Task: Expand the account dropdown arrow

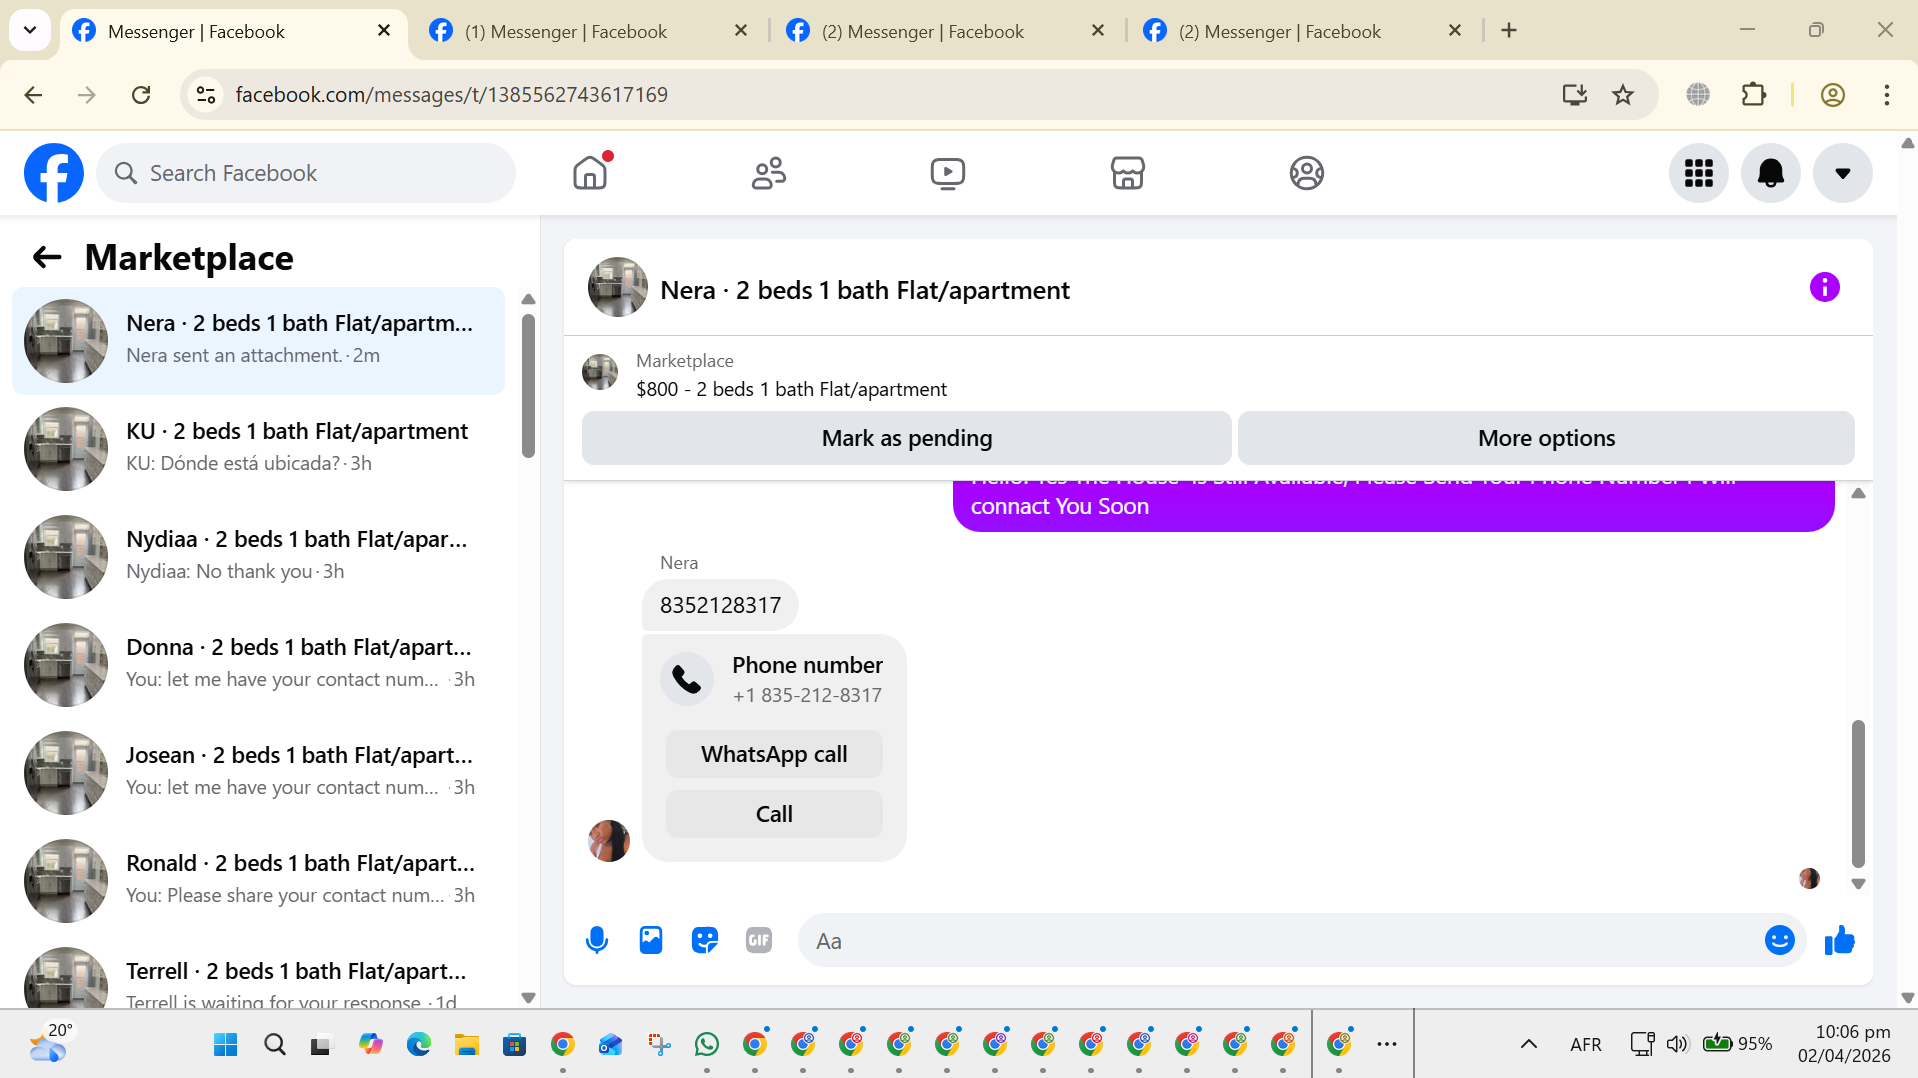Action: pyautogui.click(x=1843, y=173)
